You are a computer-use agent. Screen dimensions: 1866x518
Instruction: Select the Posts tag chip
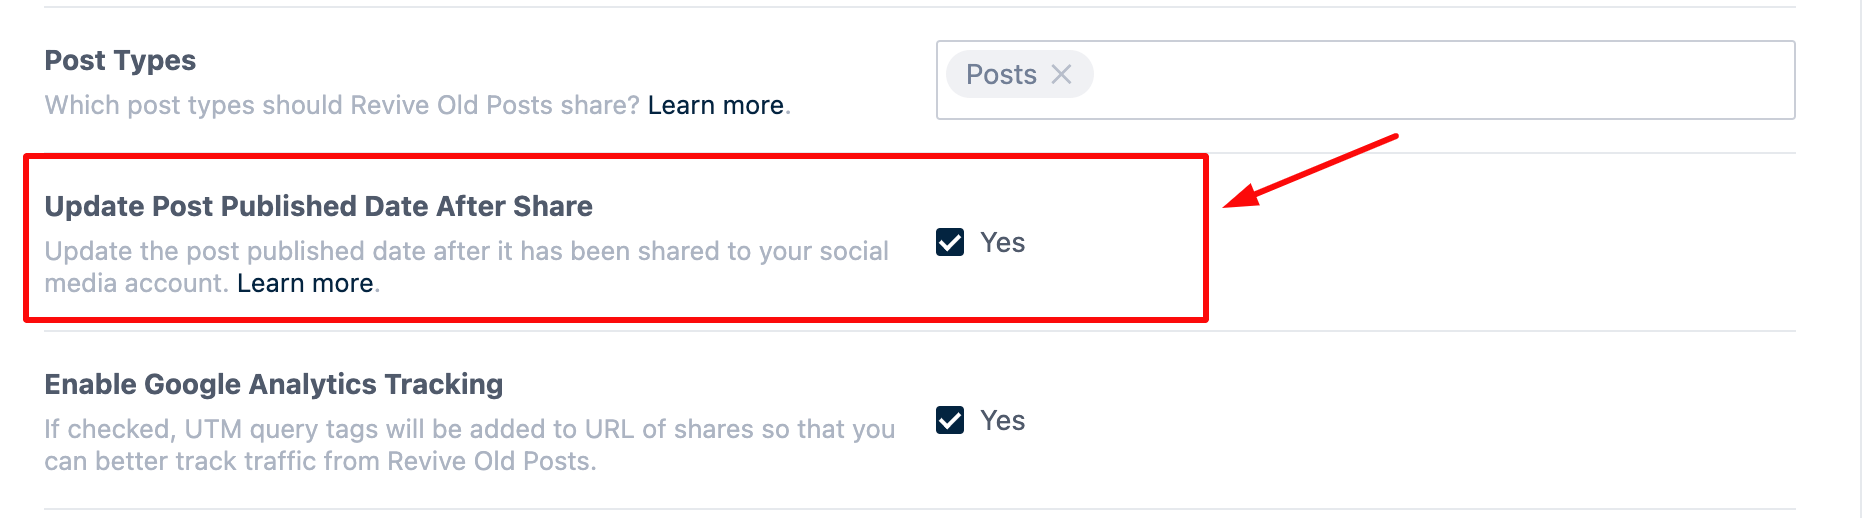pos(1001,75)
